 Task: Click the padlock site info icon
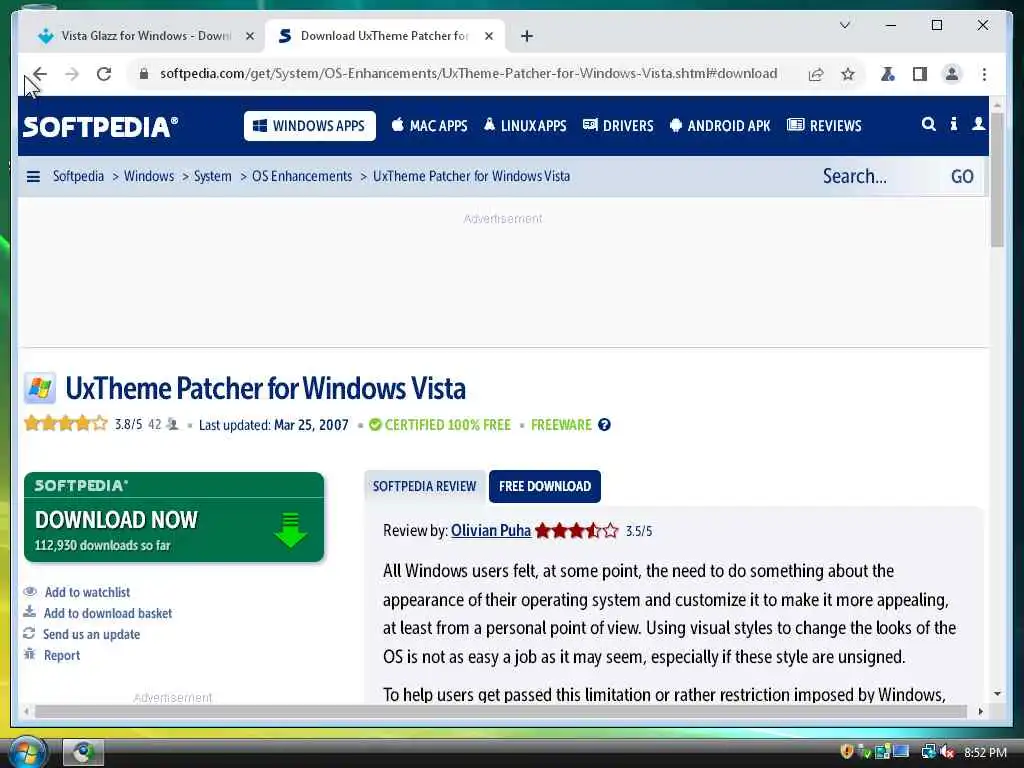144,74
